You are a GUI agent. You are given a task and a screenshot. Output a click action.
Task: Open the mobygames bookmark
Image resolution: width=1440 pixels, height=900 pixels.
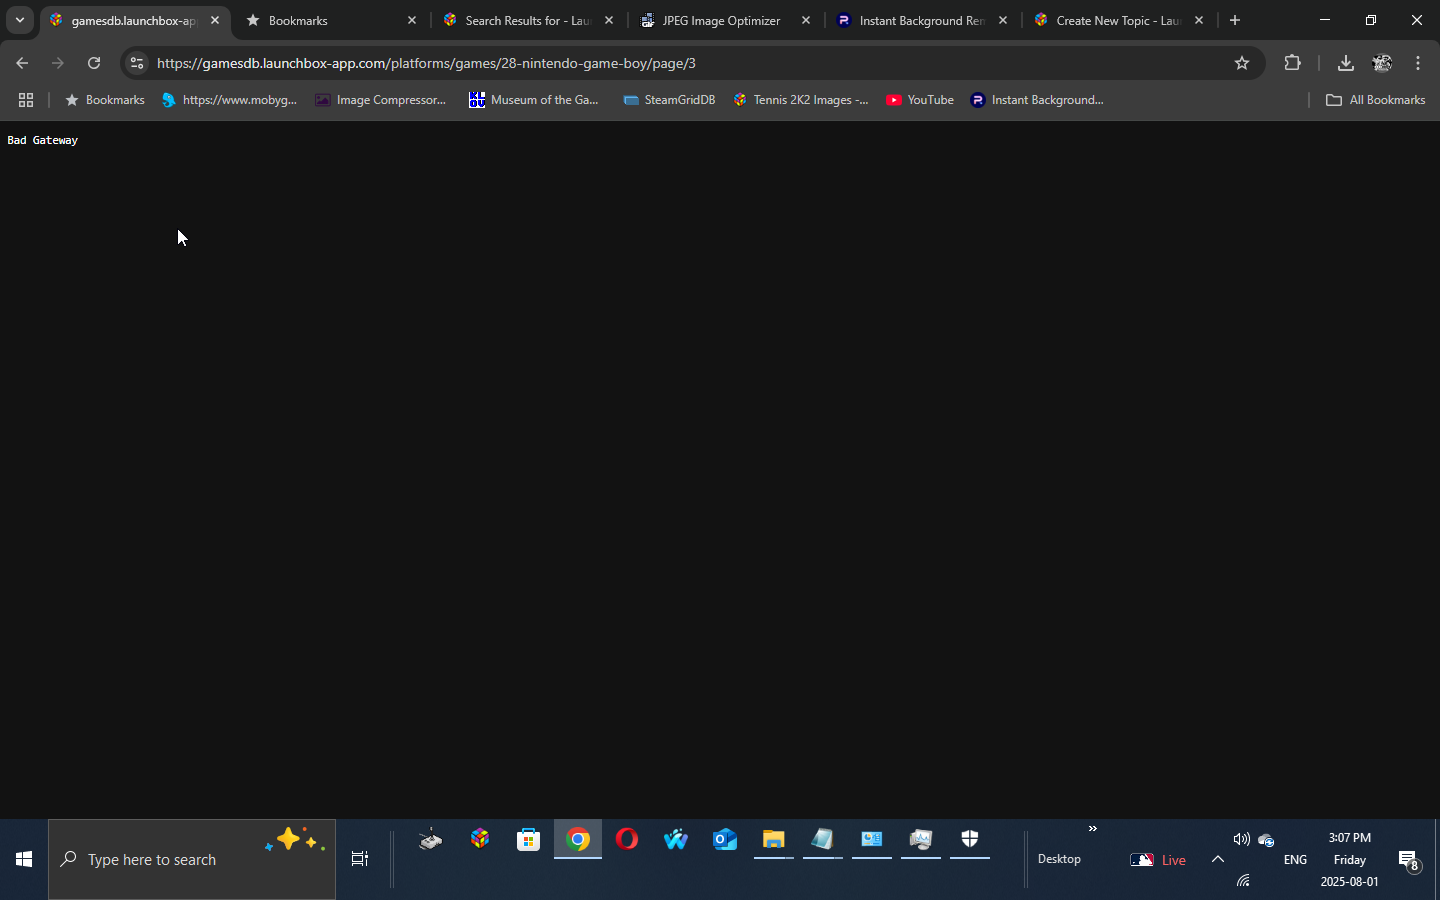[x=230, y=100]
